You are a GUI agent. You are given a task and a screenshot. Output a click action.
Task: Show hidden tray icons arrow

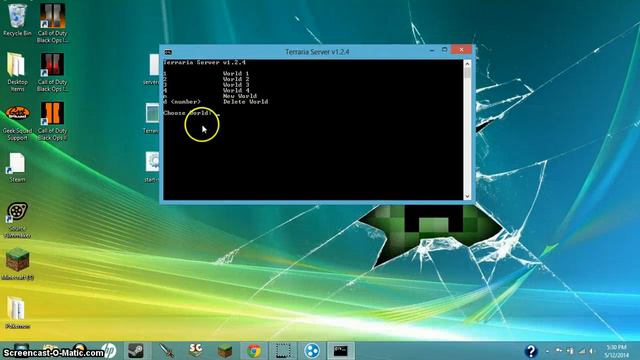tap(548, 351)
